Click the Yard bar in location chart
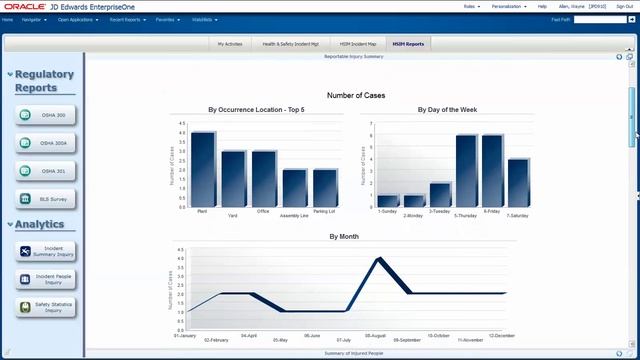Image resolution: width=640 pixels, height=360 pixels. pos(234,179)
